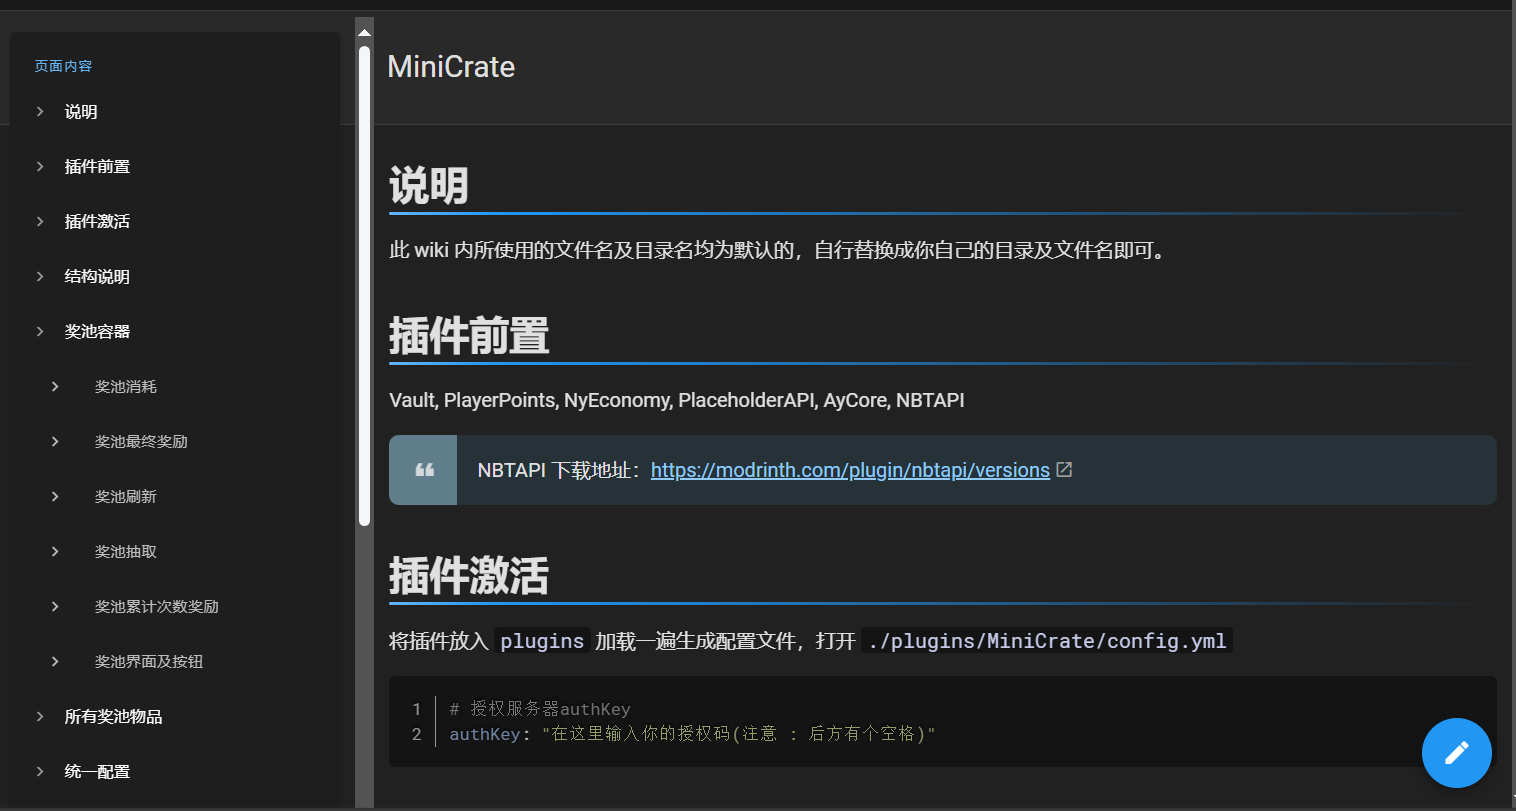The width and height of the screenshot is (1516, 811).
Task: Click the 页面内容 sidebar label
Action: [63, 66]
